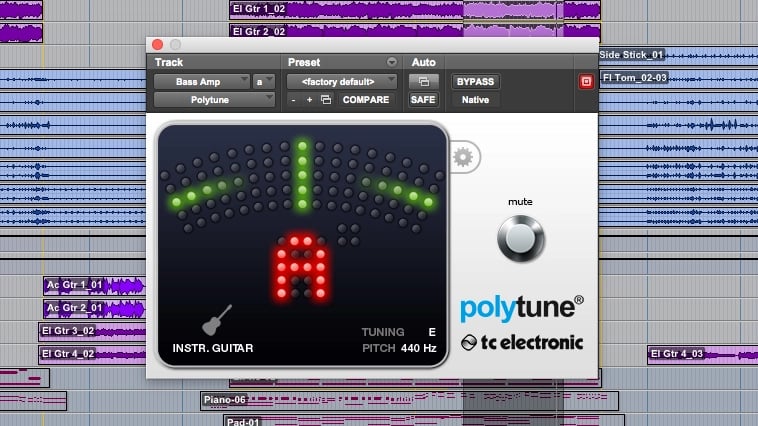This screenshot has height=426, width=758.
Task: Select the Piano-06 MIDI clip
Action: pos(409,400)
